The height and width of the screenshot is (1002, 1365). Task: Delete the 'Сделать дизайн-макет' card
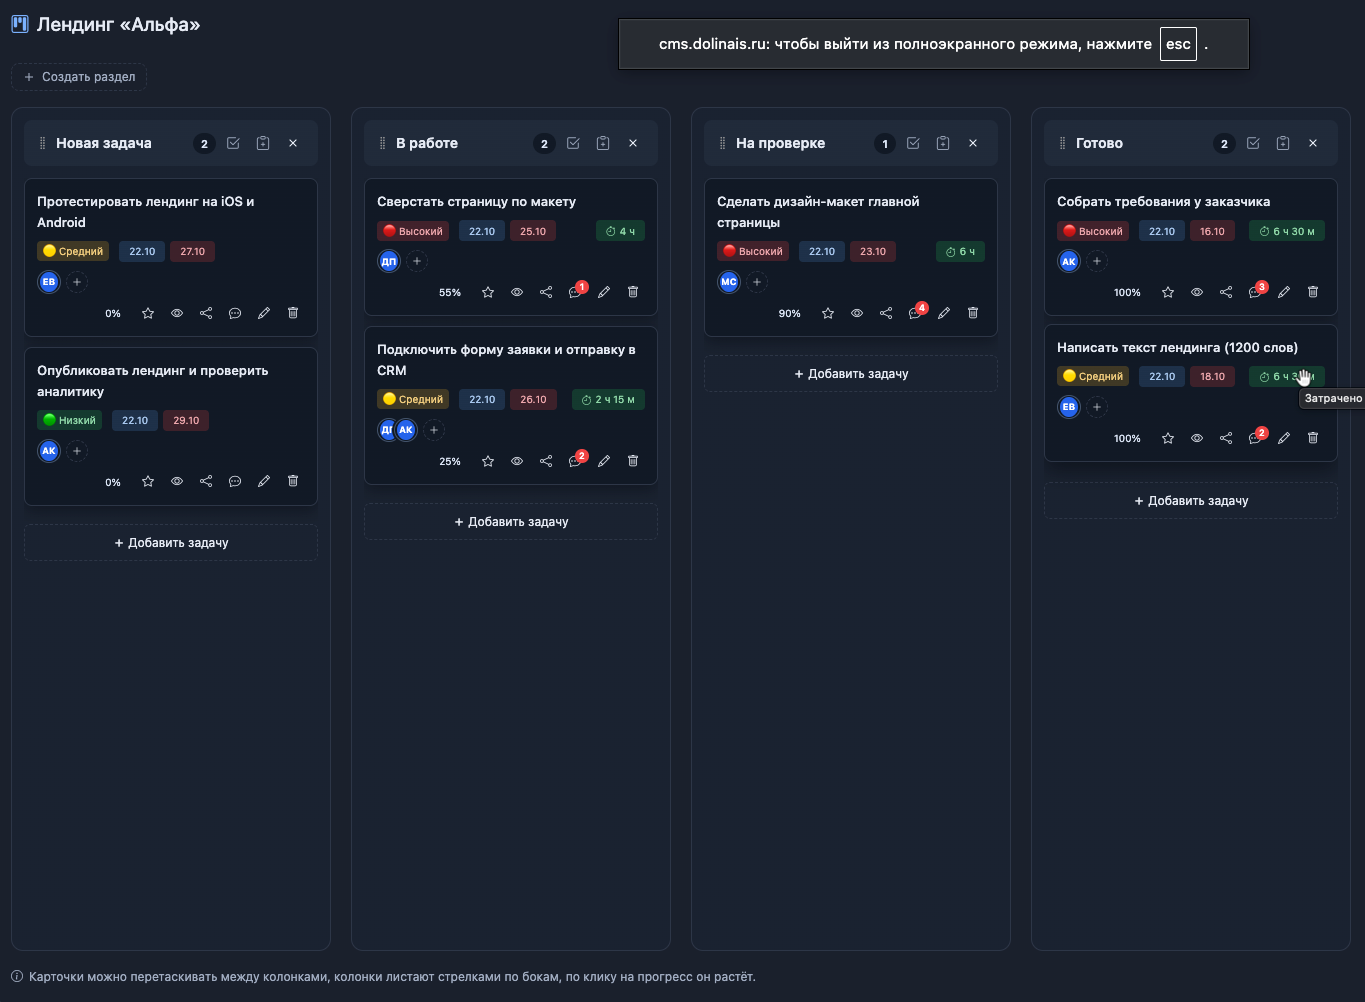[x=973, y=313]
